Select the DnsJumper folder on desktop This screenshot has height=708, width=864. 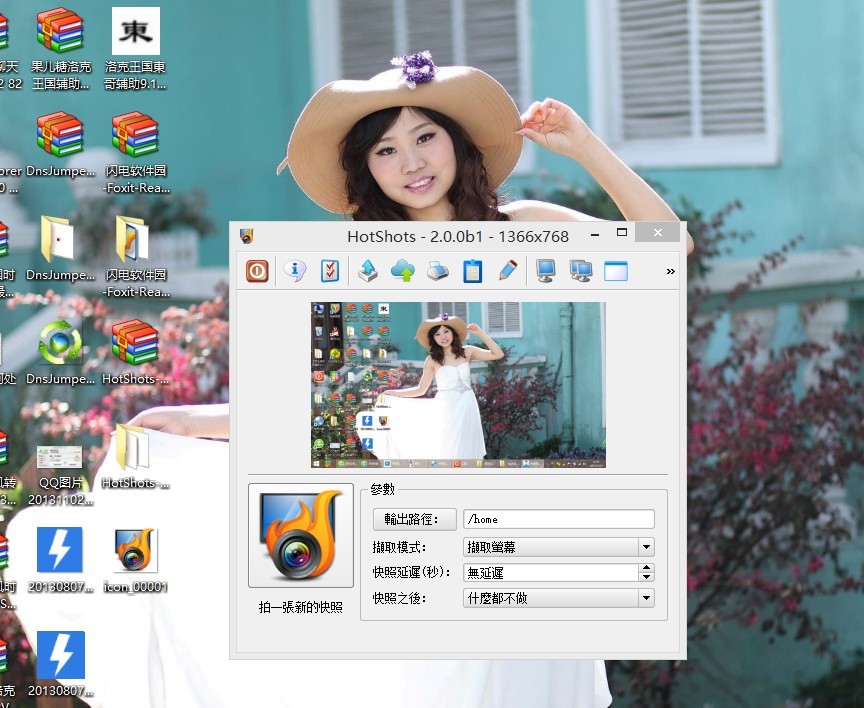pos(61,248)
